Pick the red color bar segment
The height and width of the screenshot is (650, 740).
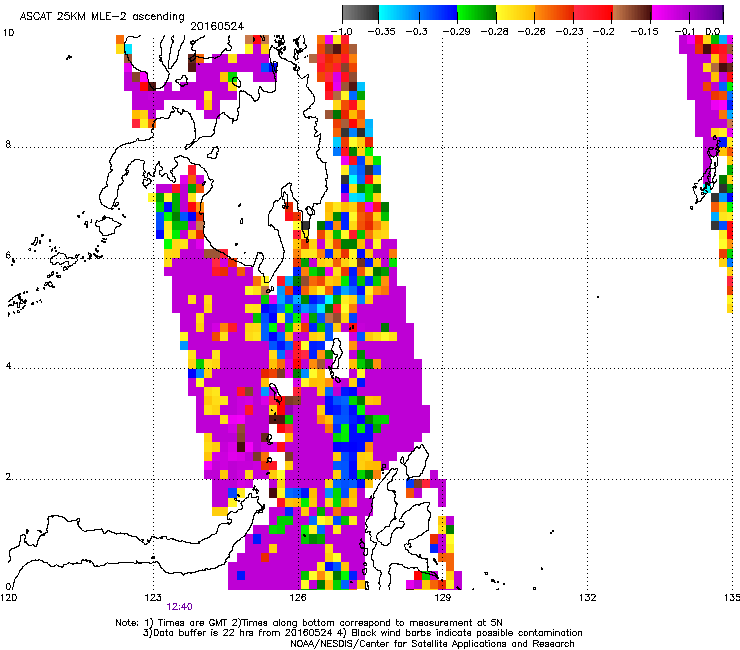coord(593,12)
